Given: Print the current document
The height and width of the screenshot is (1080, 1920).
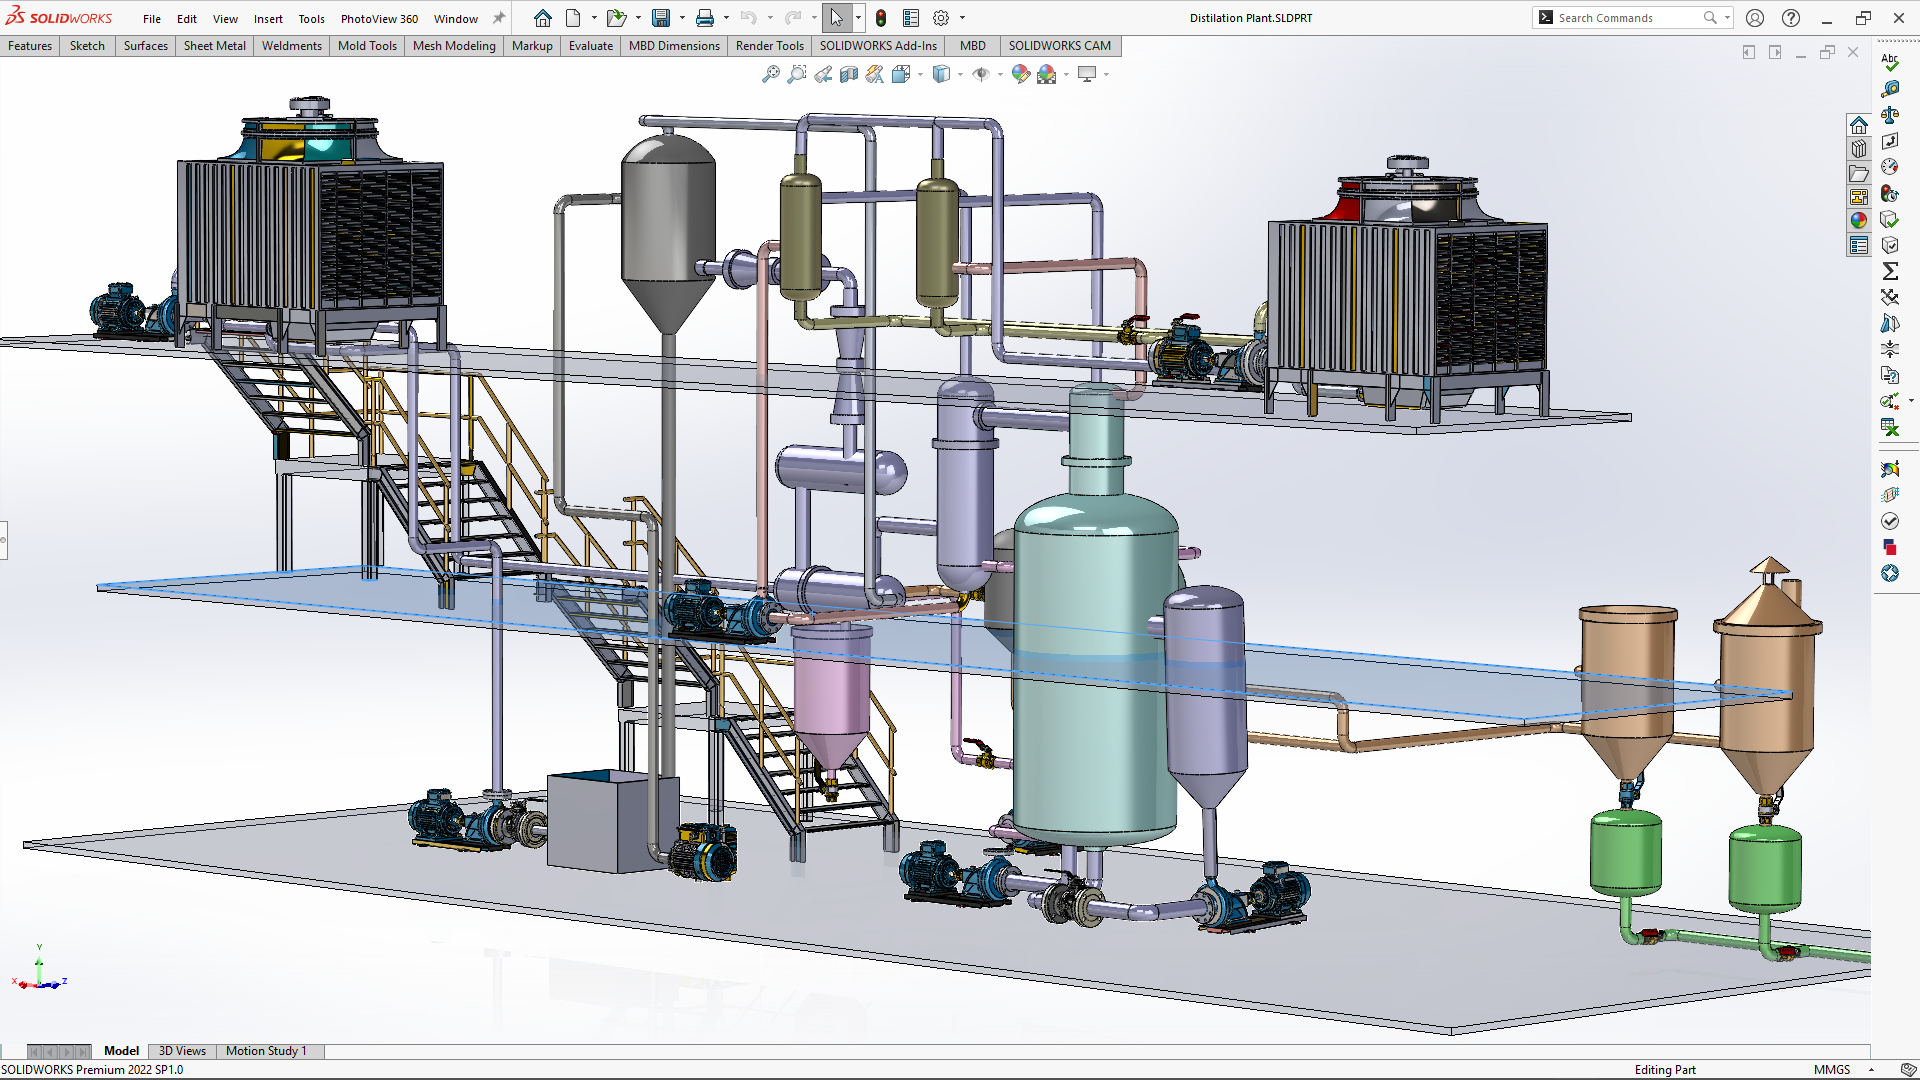Looking at the screenshot, I should click(705, 18).
